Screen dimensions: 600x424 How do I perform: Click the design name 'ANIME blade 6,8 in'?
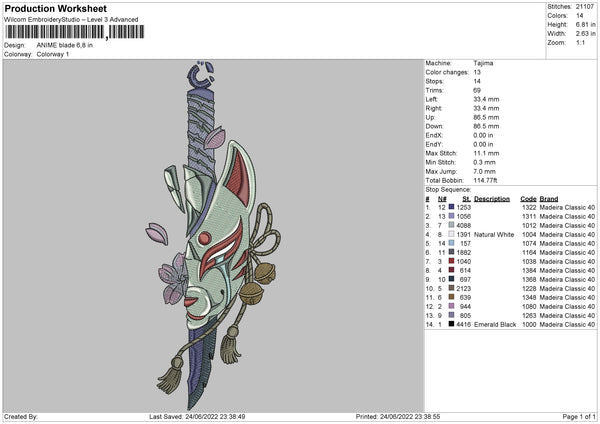pyautogui.click(x=65, y=45)
